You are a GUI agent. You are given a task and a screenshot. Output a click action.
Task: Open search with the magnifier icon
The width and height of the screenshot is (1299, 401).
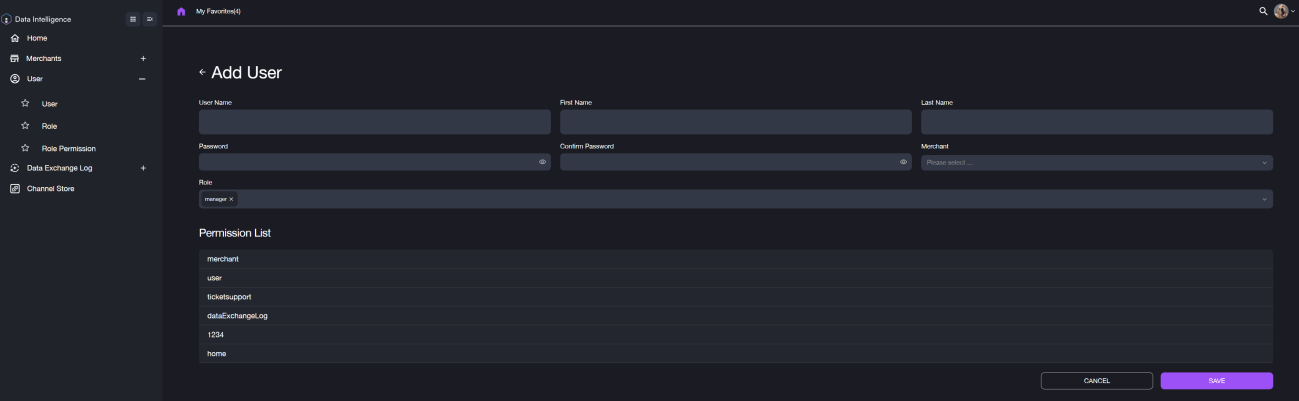(1263, 11)
